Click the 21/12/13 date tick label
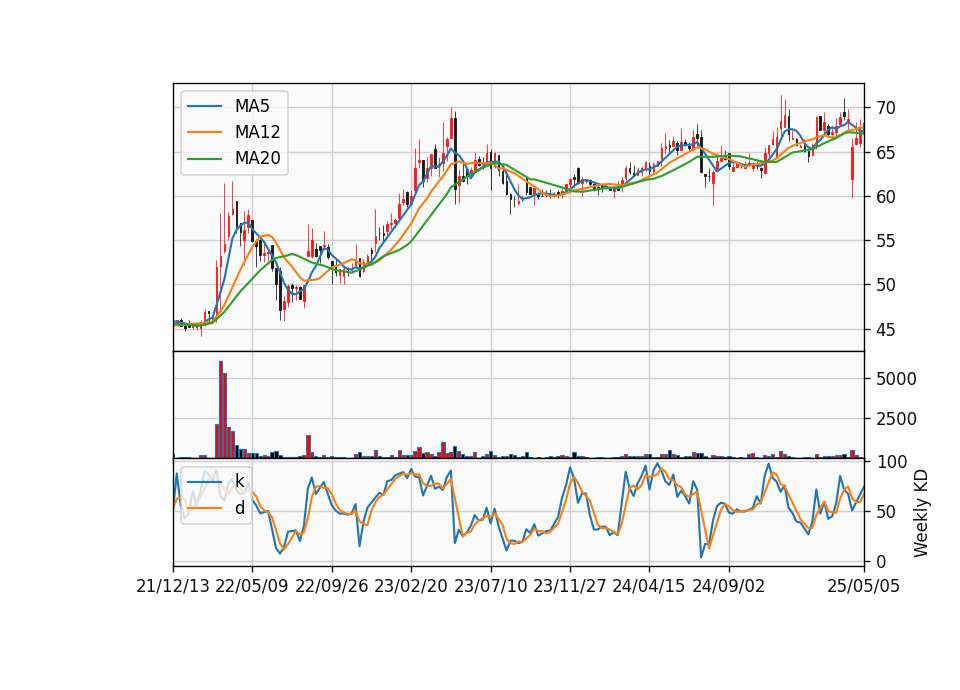Image resolution: width=960 pixels, height=690 pixels. (x=173, y=587)
